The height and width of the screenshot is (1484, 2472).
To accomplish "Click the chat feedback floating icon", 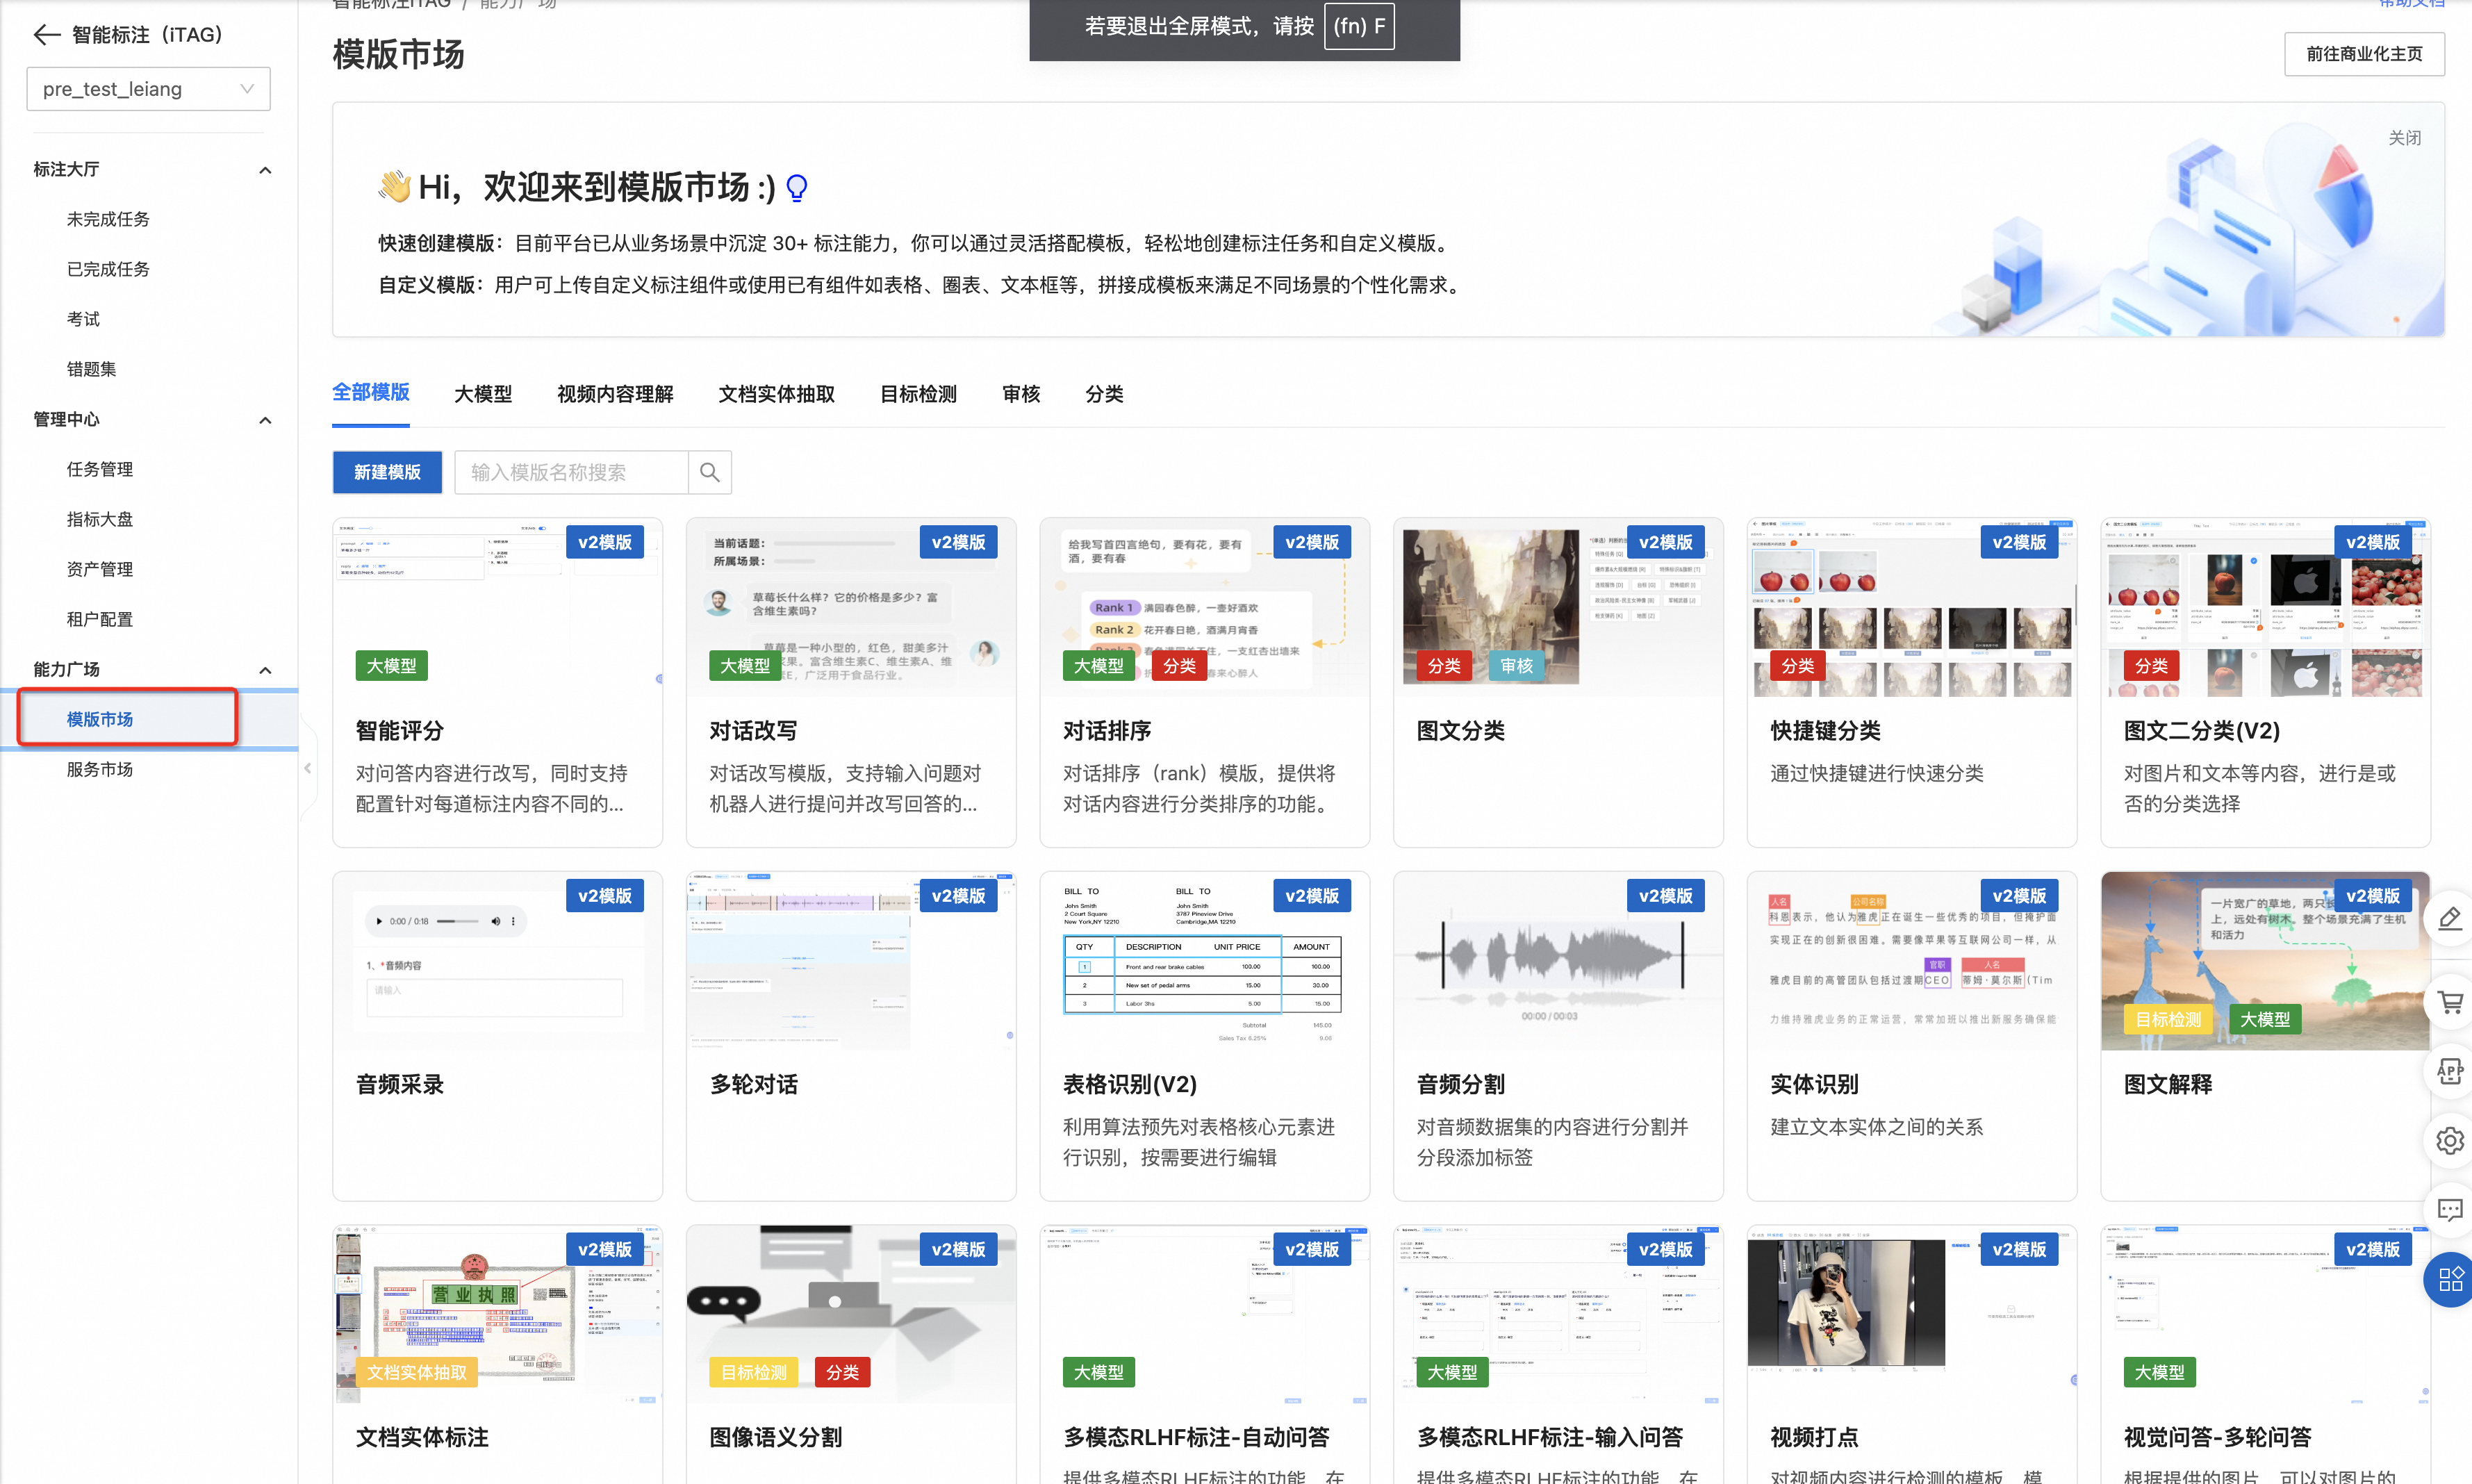I will 2449,1210.
